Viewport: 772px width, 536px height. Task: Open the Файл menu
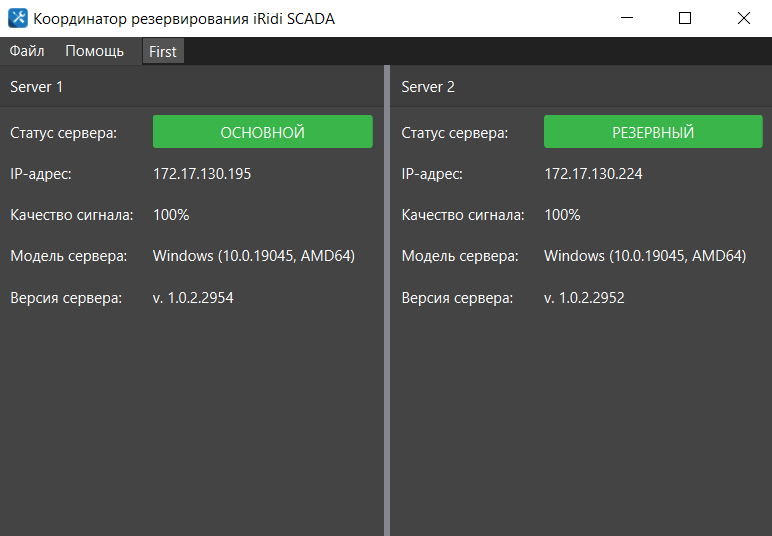tap(27, 51)
